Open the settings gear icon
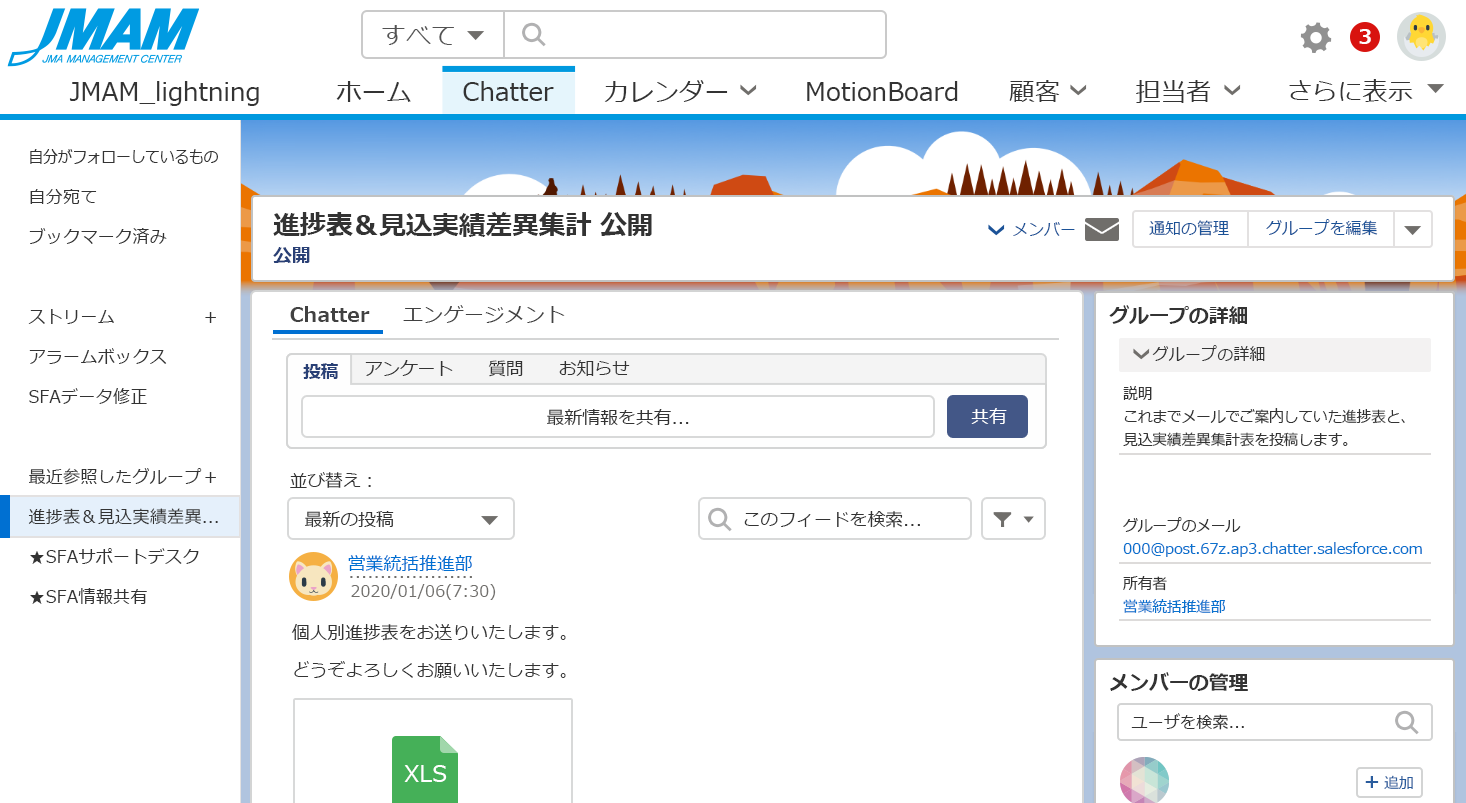Screen dimensions: 1466x803 (1315, 38)
